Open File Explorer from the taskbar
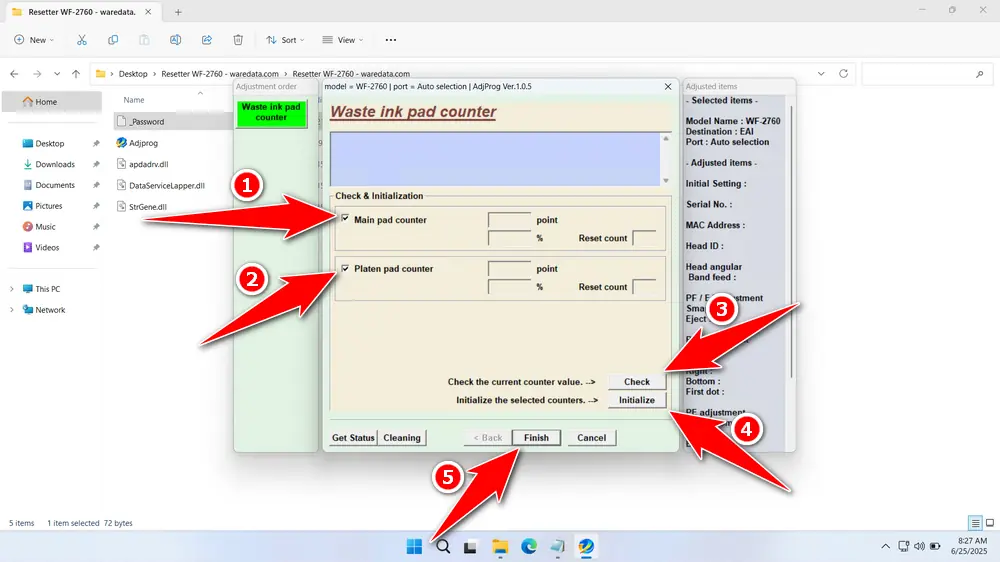1000x562 pixels. pos(500,547)
